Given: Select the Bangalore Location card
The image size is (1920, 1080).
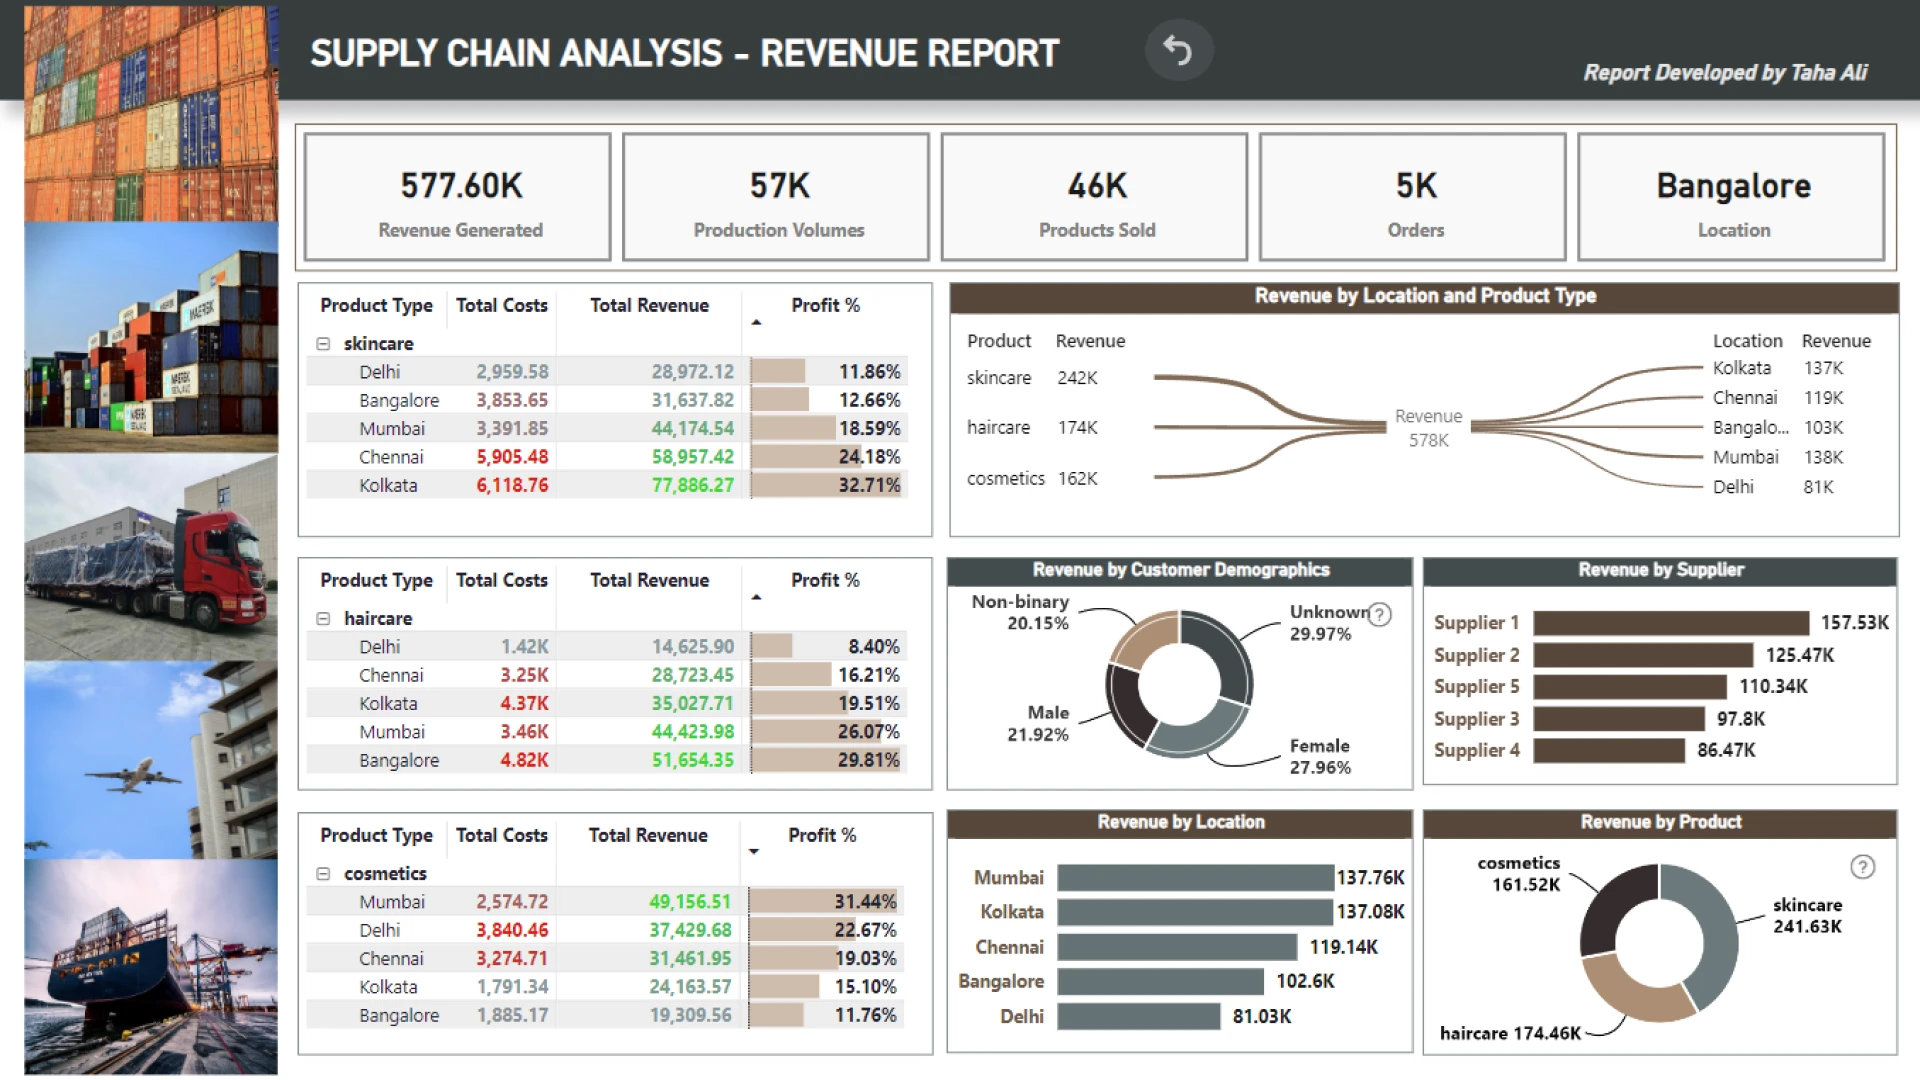Looking at the screenshot, I should click(x=1731, y=197).
